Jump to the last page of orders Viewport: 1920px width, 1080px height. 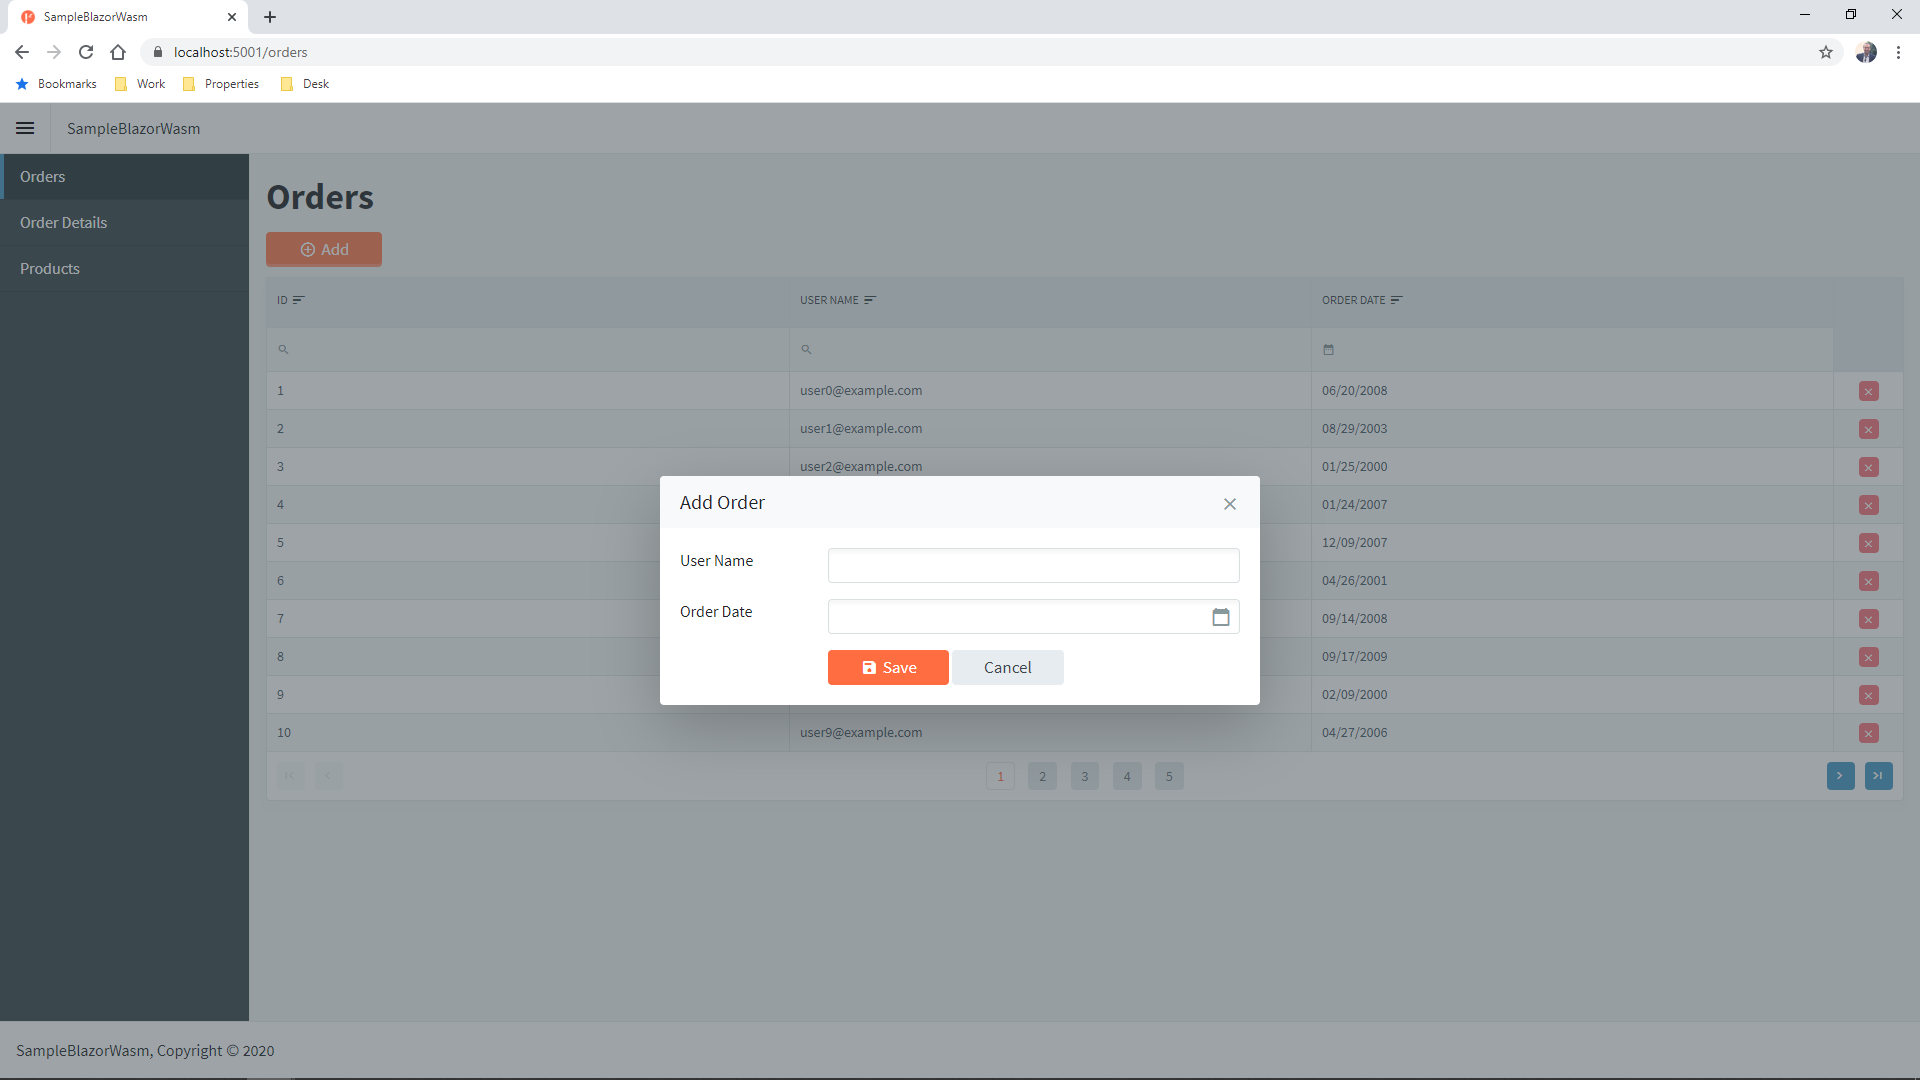pos(1878,776)
